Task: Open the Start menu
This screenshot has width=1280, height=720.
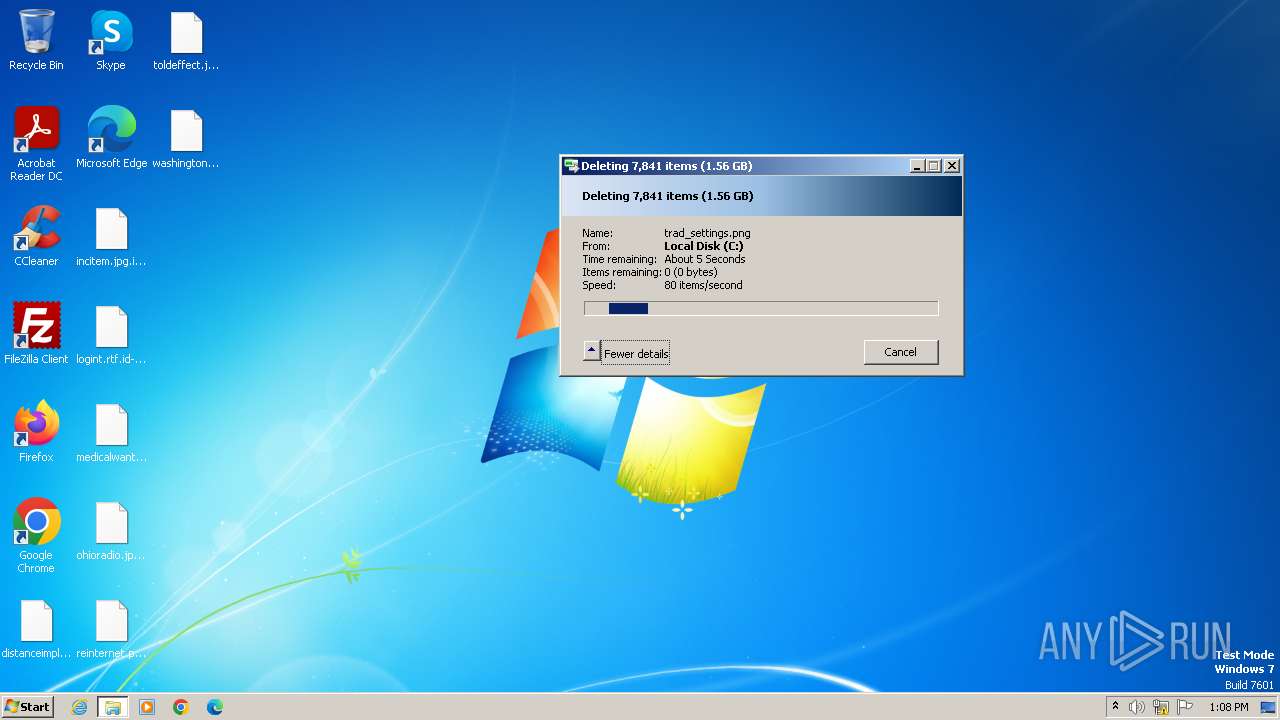Action: tap(27, 707)
